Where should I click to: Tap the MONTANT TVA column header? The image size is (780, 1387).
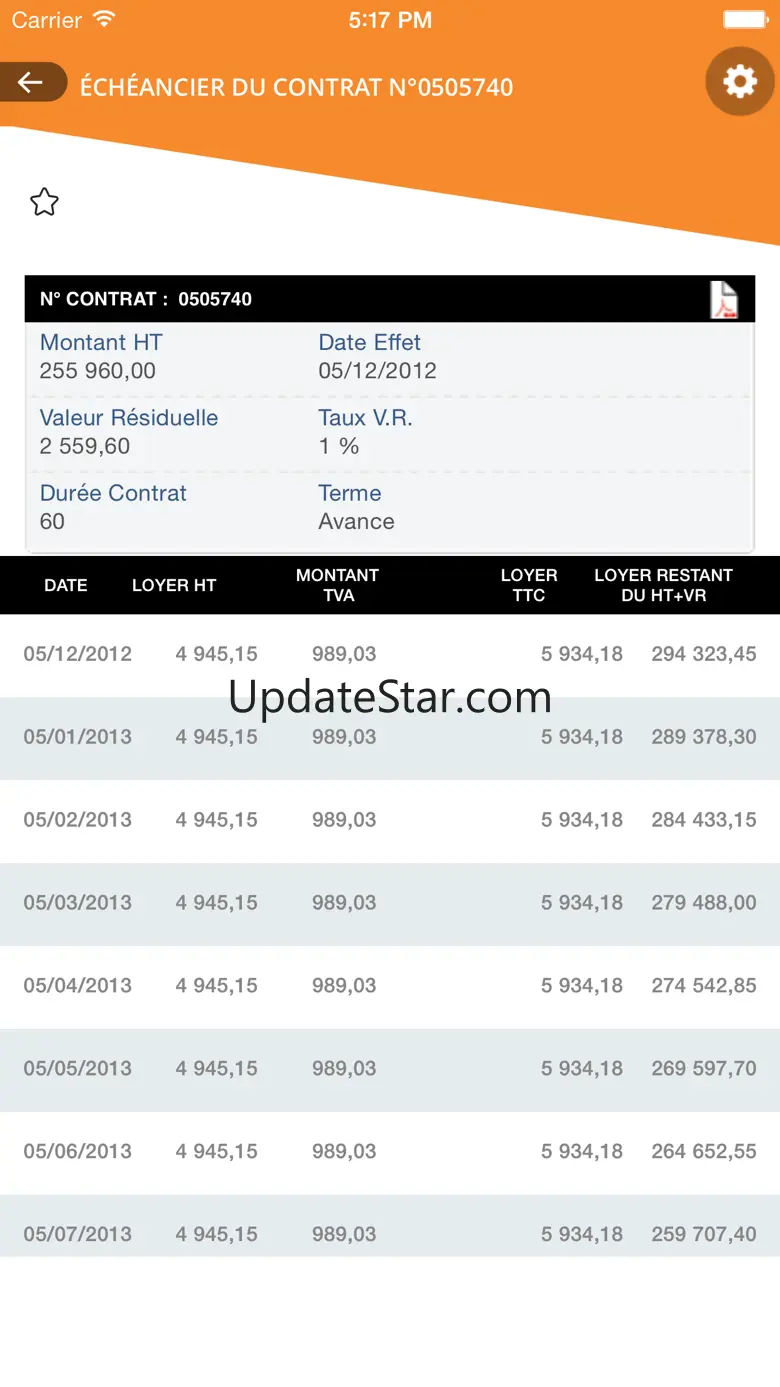[338, 585]
